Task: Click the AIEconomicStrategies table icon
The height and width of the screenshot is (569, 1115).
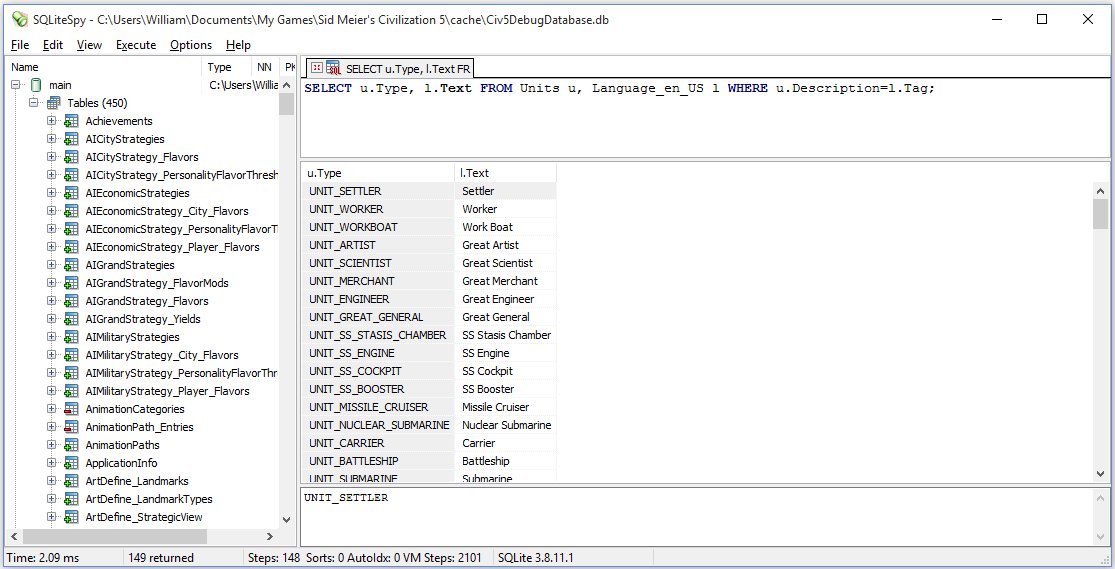Action: click(x=71, y=193)
